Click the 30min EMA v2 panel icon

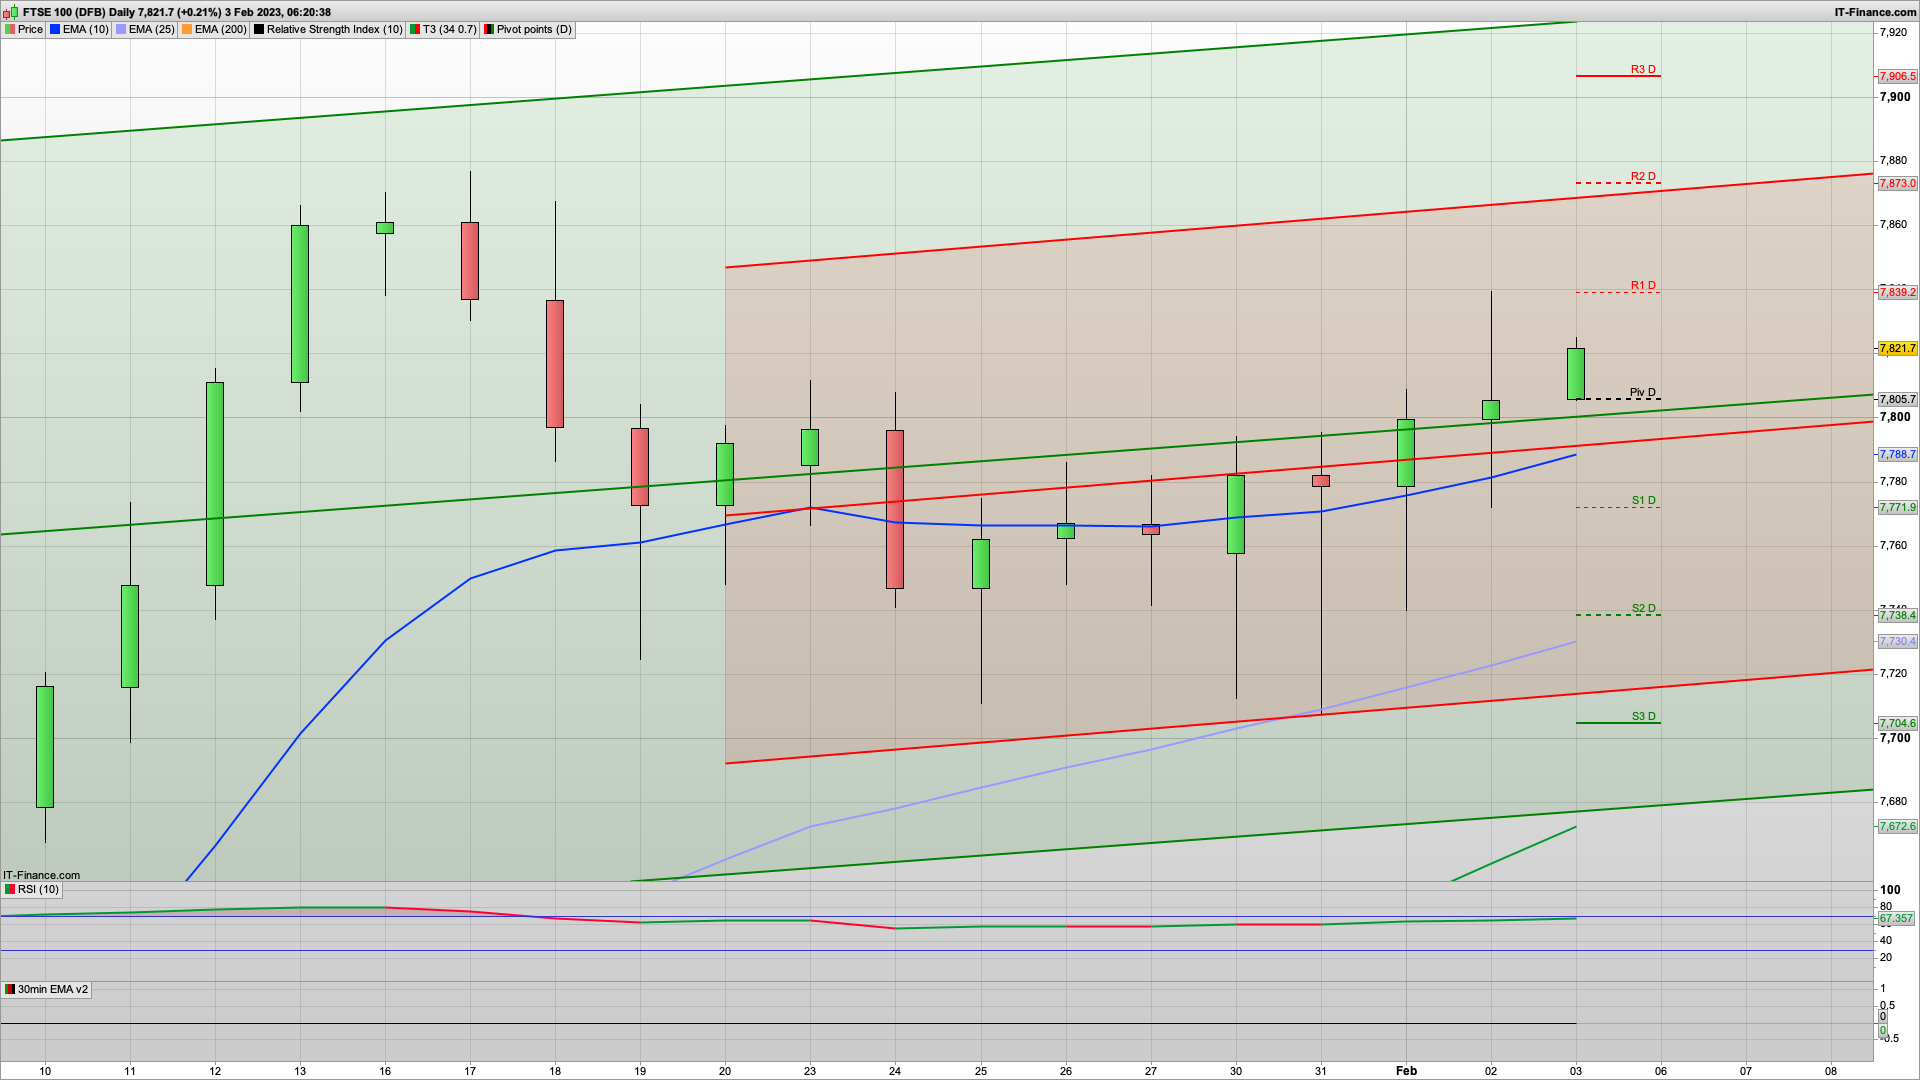coord(10,989)
